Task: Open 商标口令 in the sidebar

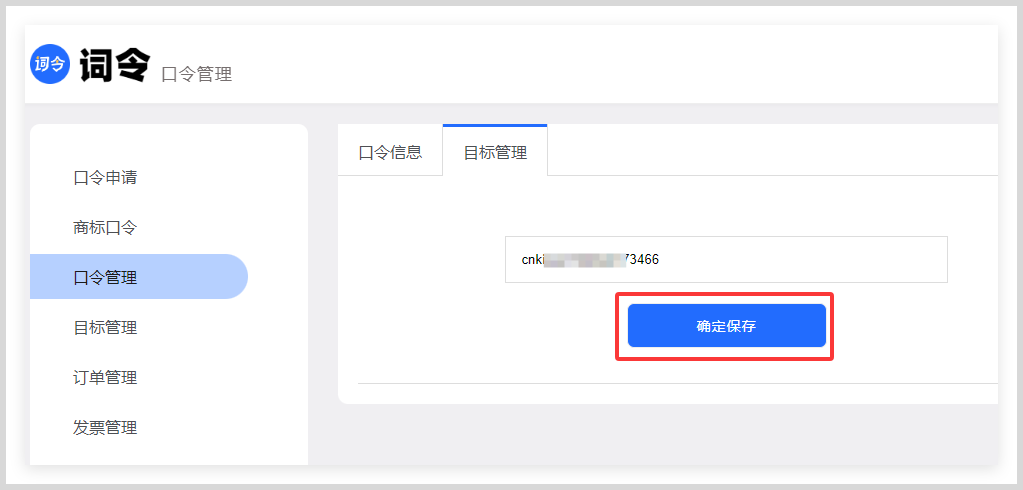Action: [x=105, y=228]
